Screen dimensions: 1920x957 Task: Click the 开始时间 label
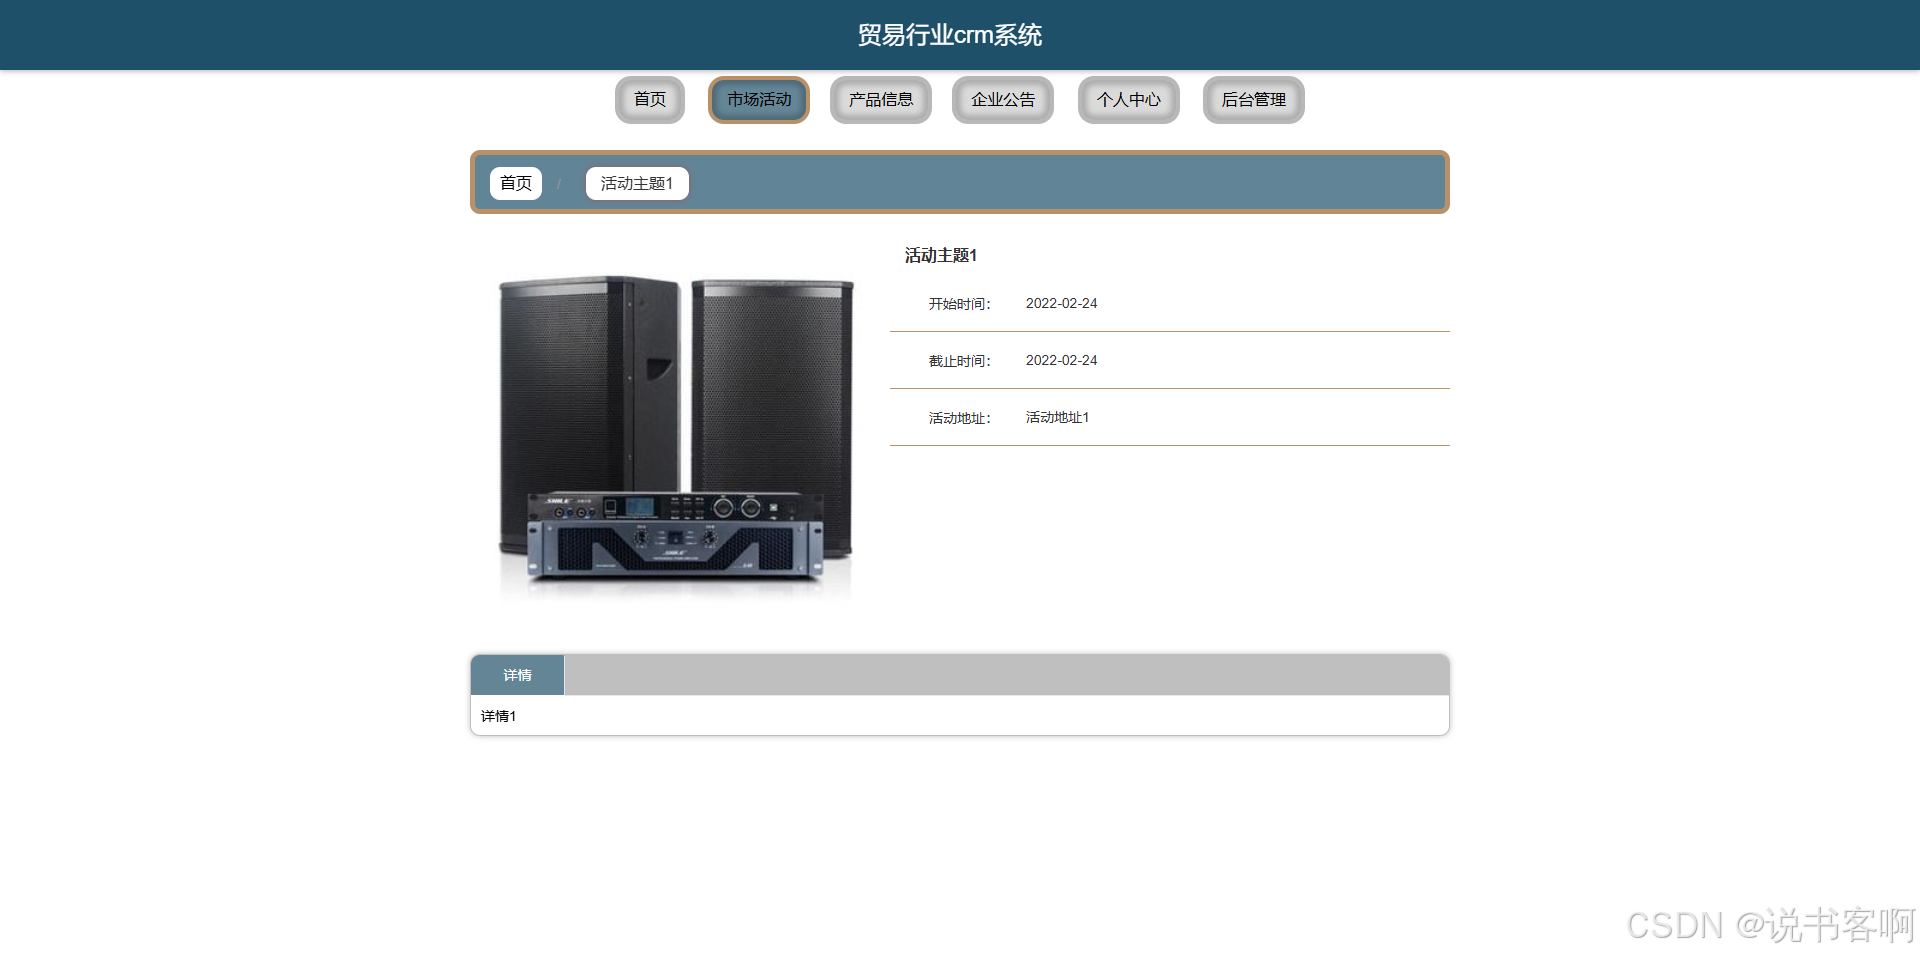point(959,304)
